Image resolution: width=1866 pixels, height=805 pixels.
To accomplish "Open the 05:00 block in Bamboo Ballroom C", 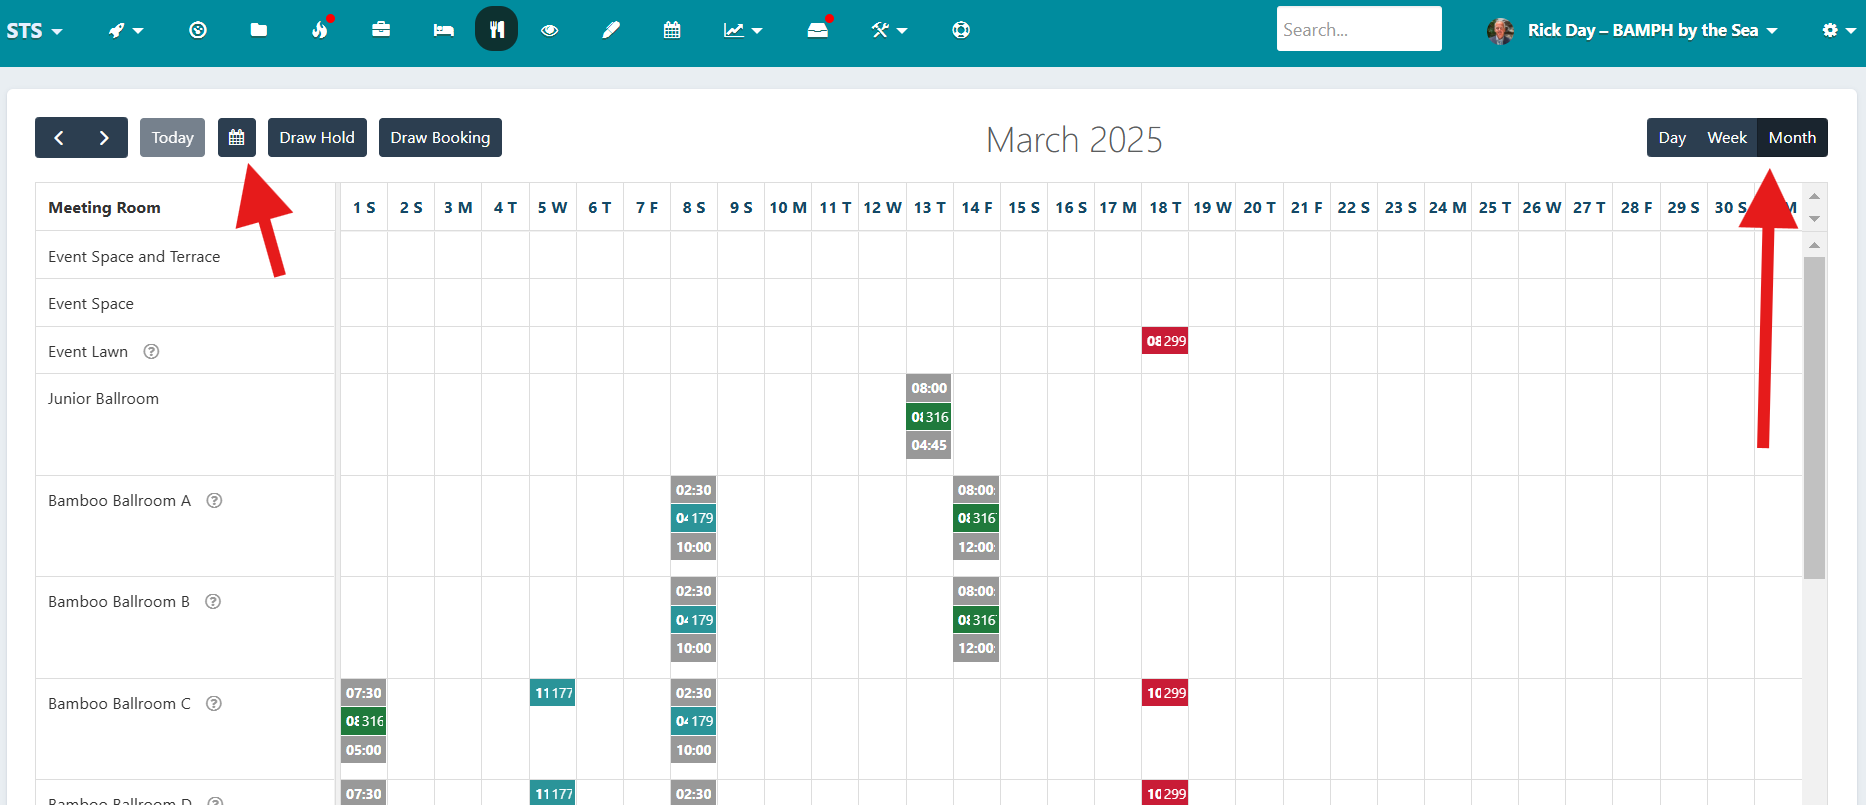I will (364, 750).
